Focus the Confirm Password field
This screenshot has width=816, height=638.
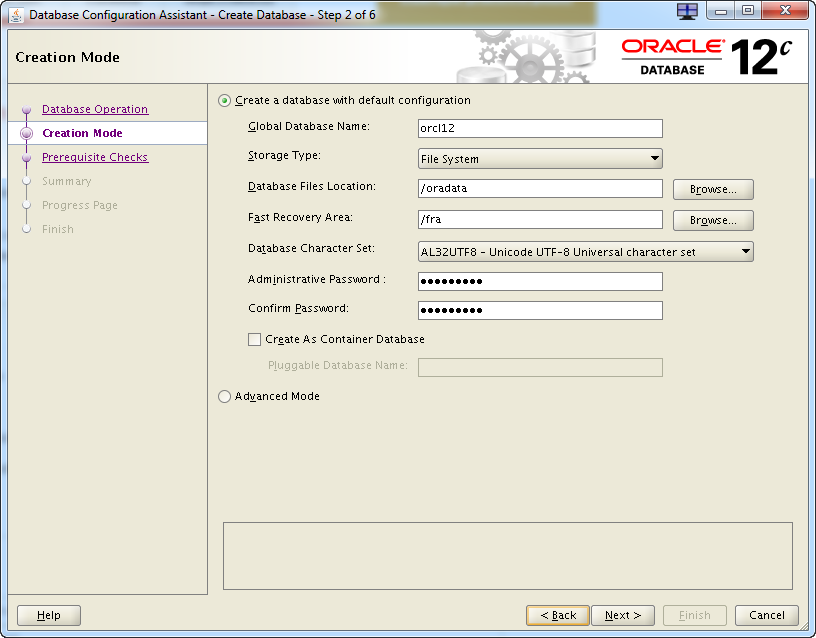click(540, 311)
